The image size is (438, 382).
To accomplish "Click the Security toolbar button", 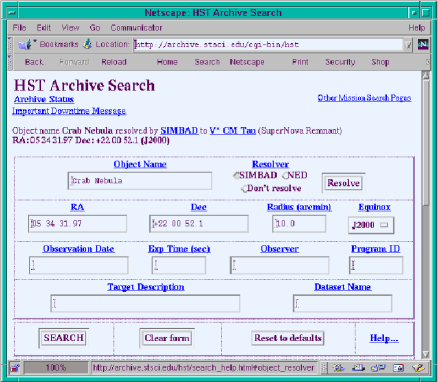I will click(x=340, y=62).
